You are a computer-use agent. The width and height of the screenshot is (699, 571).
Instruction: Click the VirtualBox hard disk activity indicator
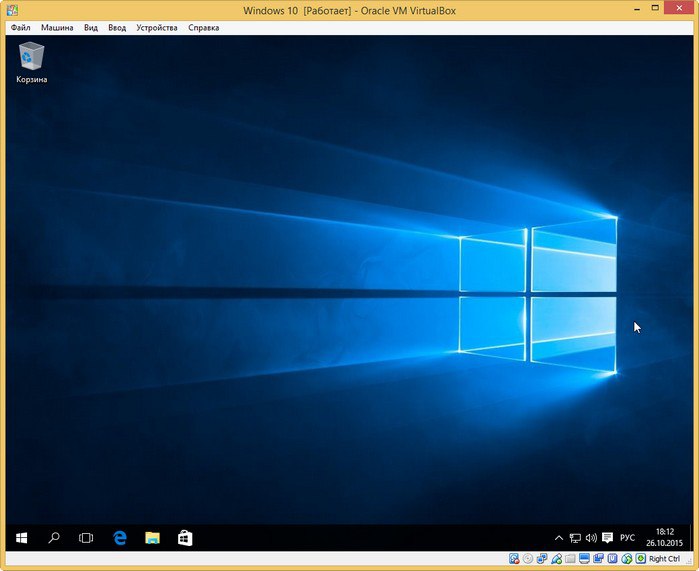coord(514,559)
